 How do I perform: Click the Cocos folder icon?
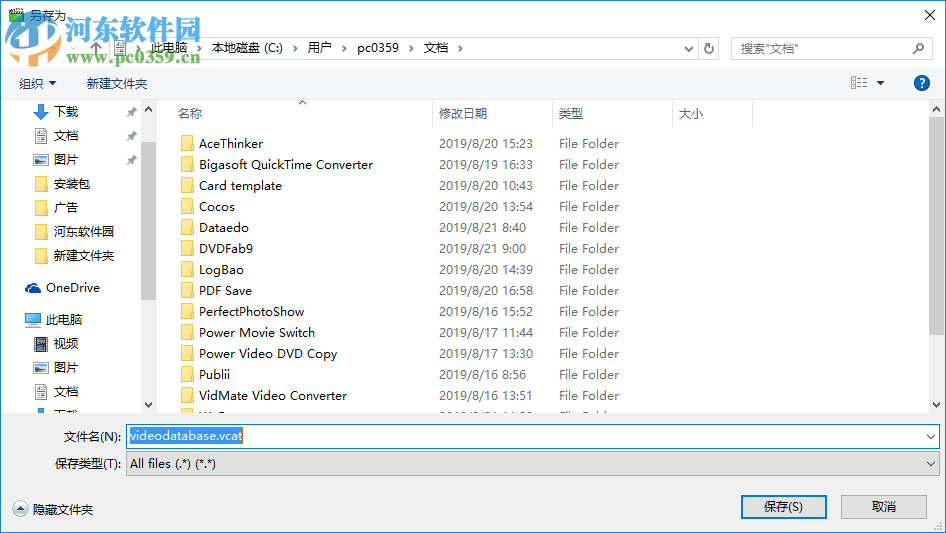point(187,206)
